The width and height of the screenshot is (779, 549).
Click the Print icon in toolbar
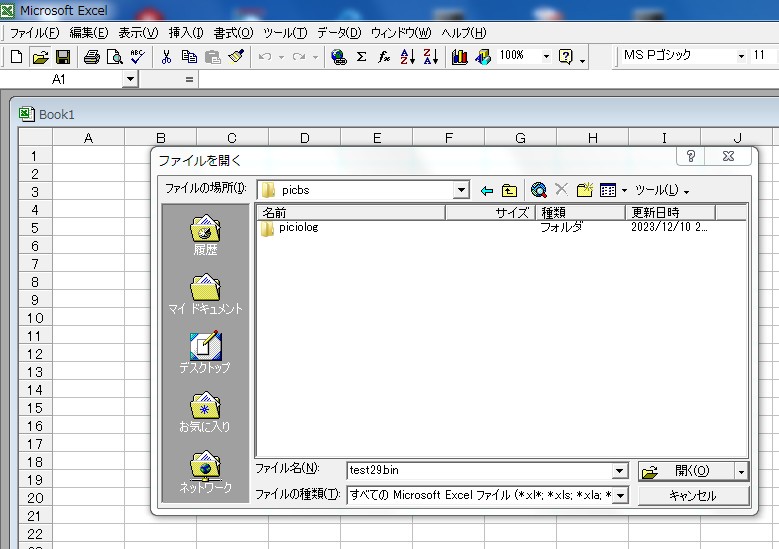click(91, 57)
